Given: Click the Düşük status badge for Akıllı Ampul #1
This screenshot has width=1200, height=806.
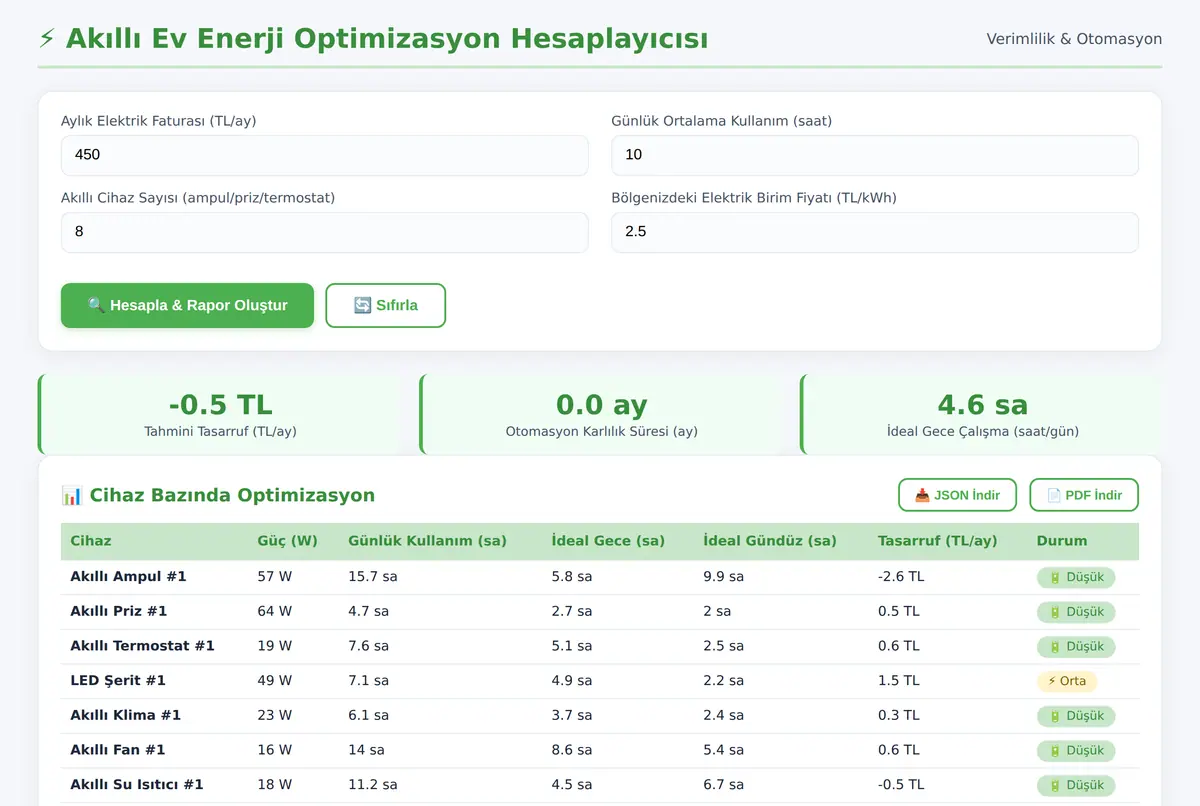Looking at the screenshot, I should 1076,577.
